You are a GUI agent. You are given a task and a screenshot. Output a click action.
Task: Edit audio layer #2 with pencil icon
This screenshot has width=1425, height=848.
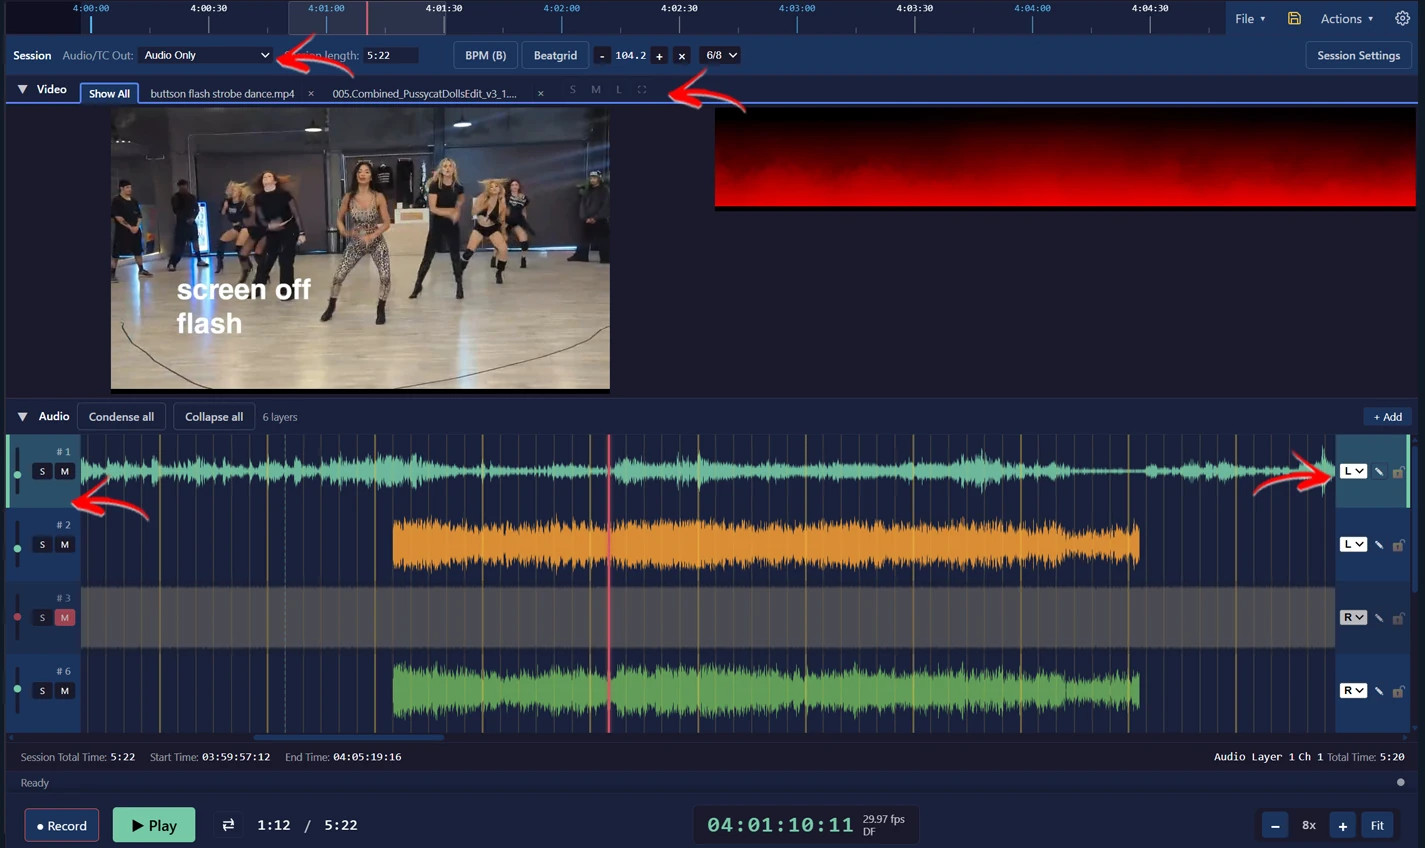pos(1379,544)
